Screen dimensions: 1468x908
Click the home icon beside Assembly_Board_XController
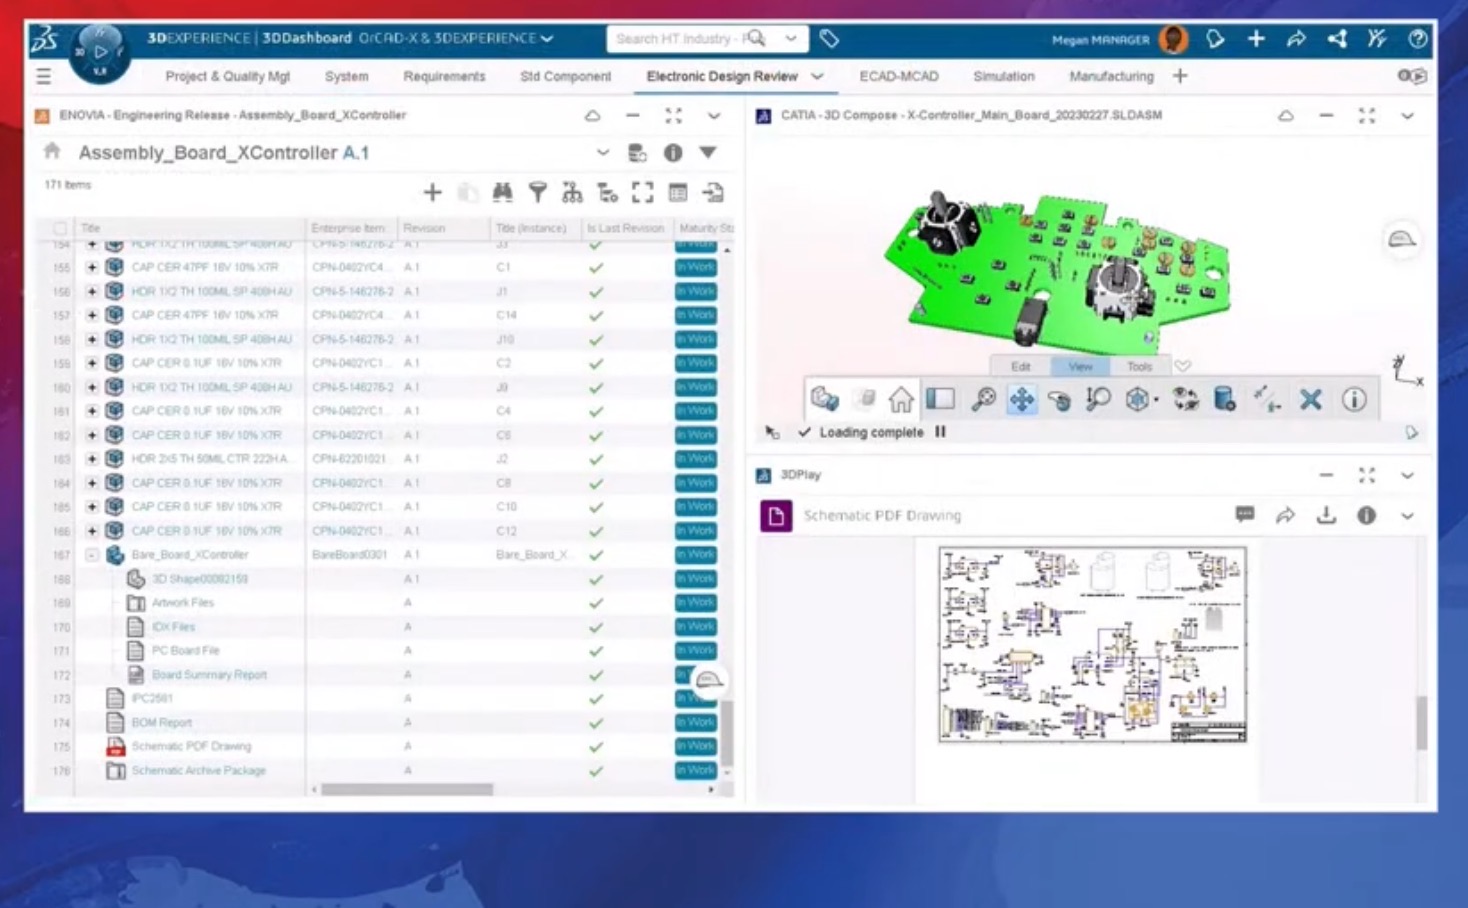tap(52, 151)
